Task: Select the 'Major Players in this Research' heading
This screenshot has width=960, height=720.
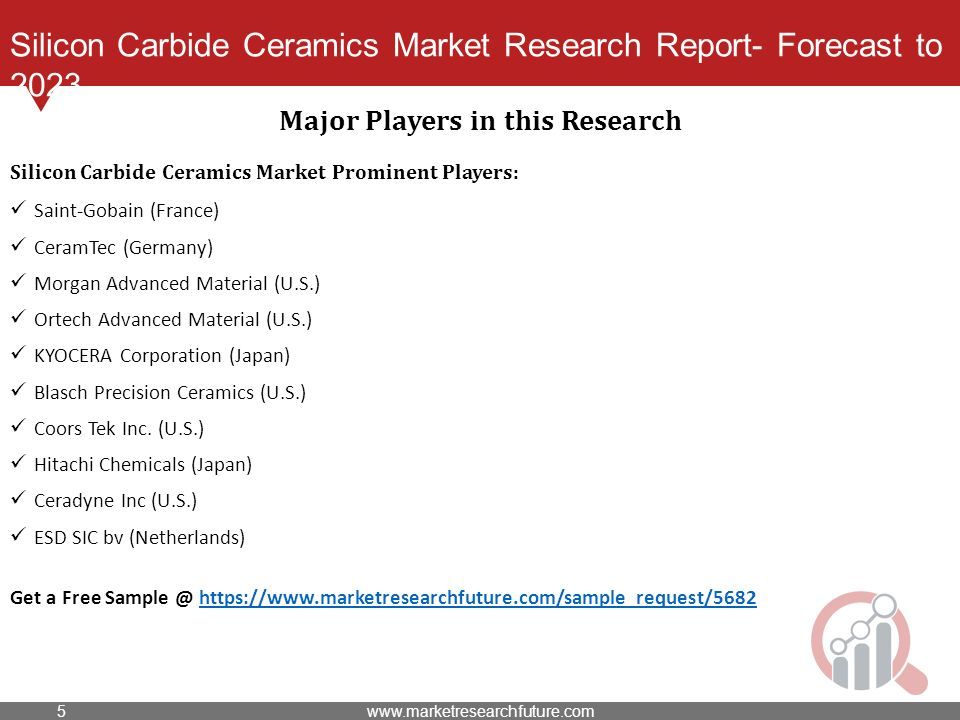Action: point(481,121)
